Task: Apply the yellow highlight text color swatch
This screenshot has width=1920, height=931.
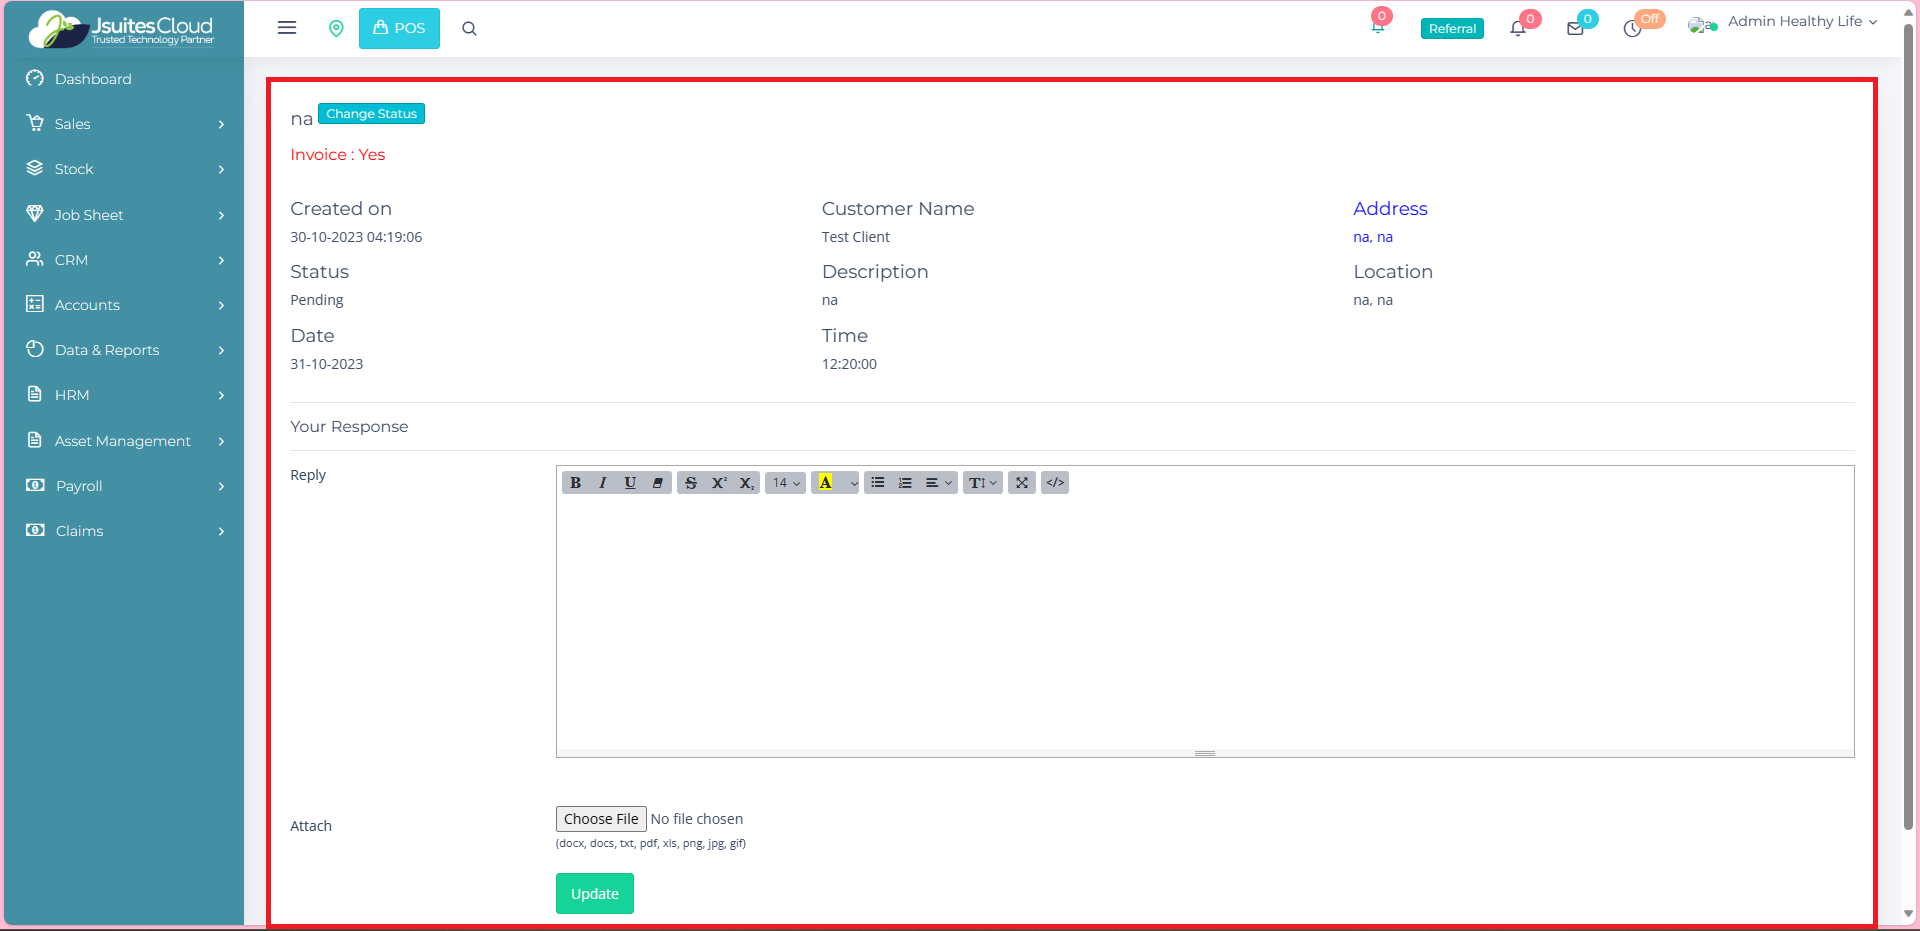Action: point(825,483)
